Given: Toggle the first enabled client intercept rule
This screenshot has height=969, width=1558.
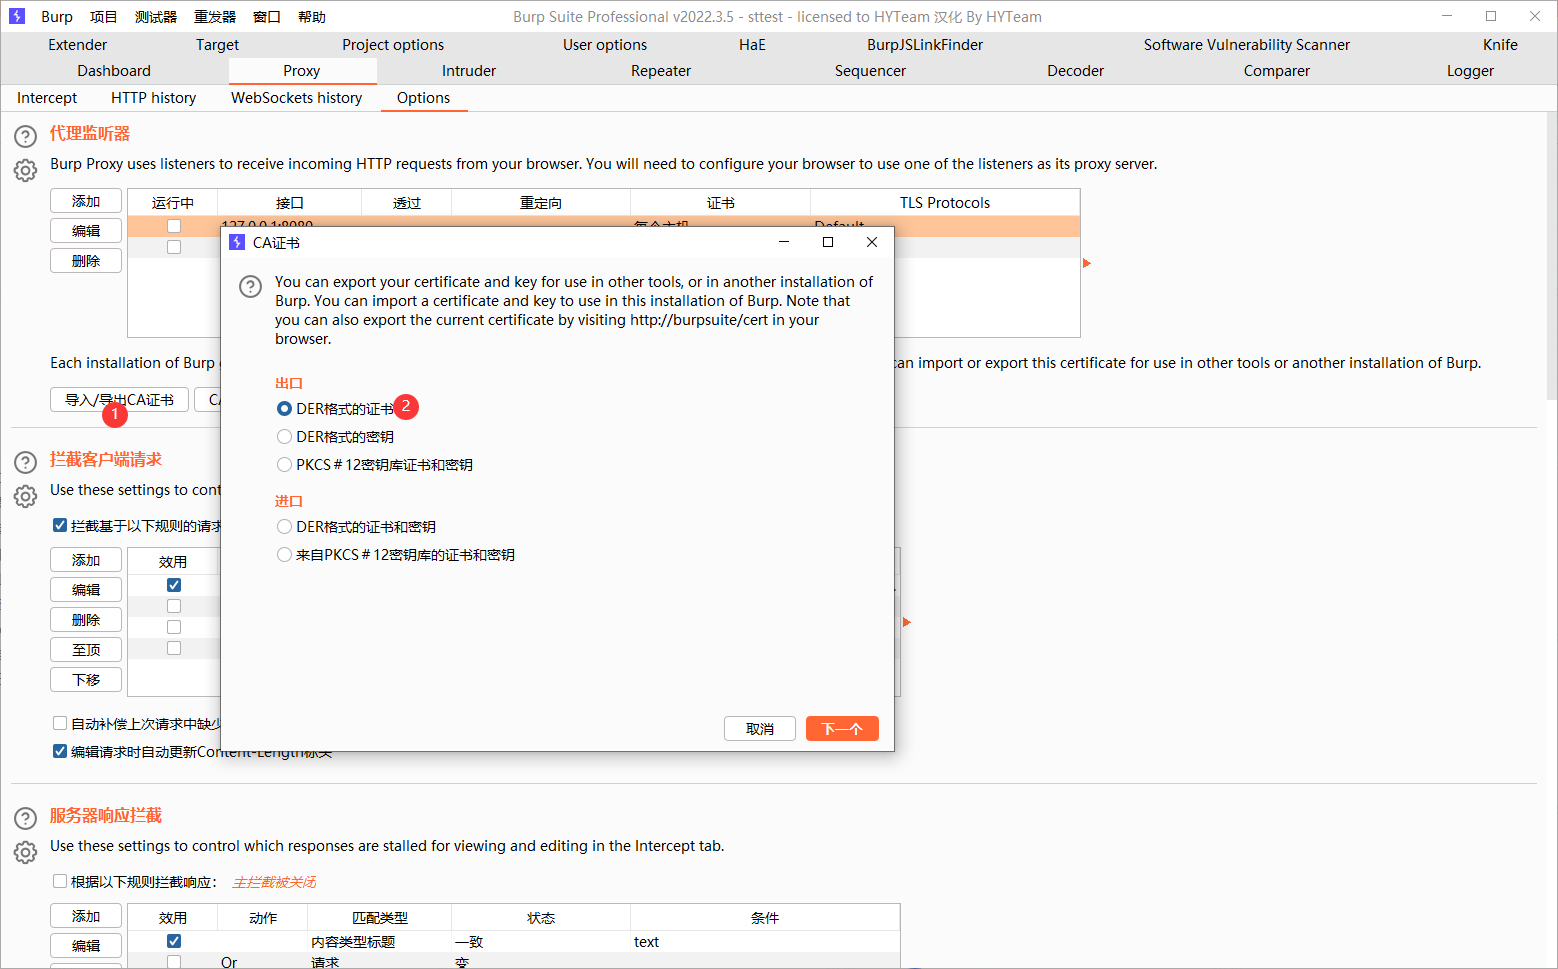Looking at the screenshot, I should click(174, 585).
